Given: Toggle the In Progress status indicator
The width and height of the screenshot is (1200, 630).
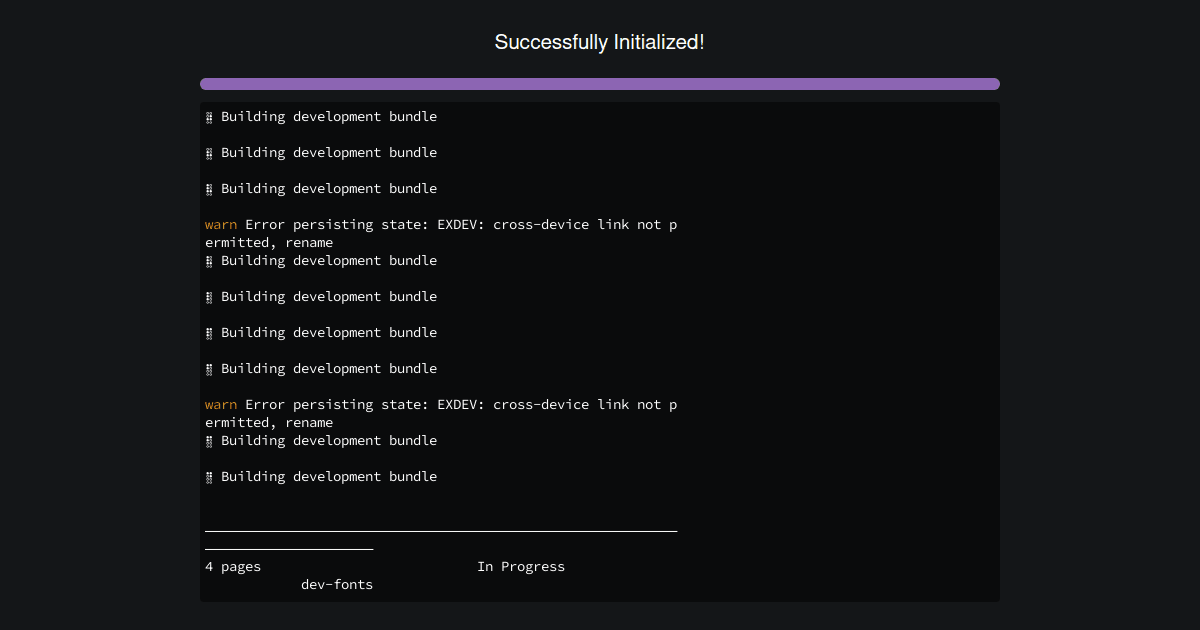Looking at the screenshot, I should point(521,566).
